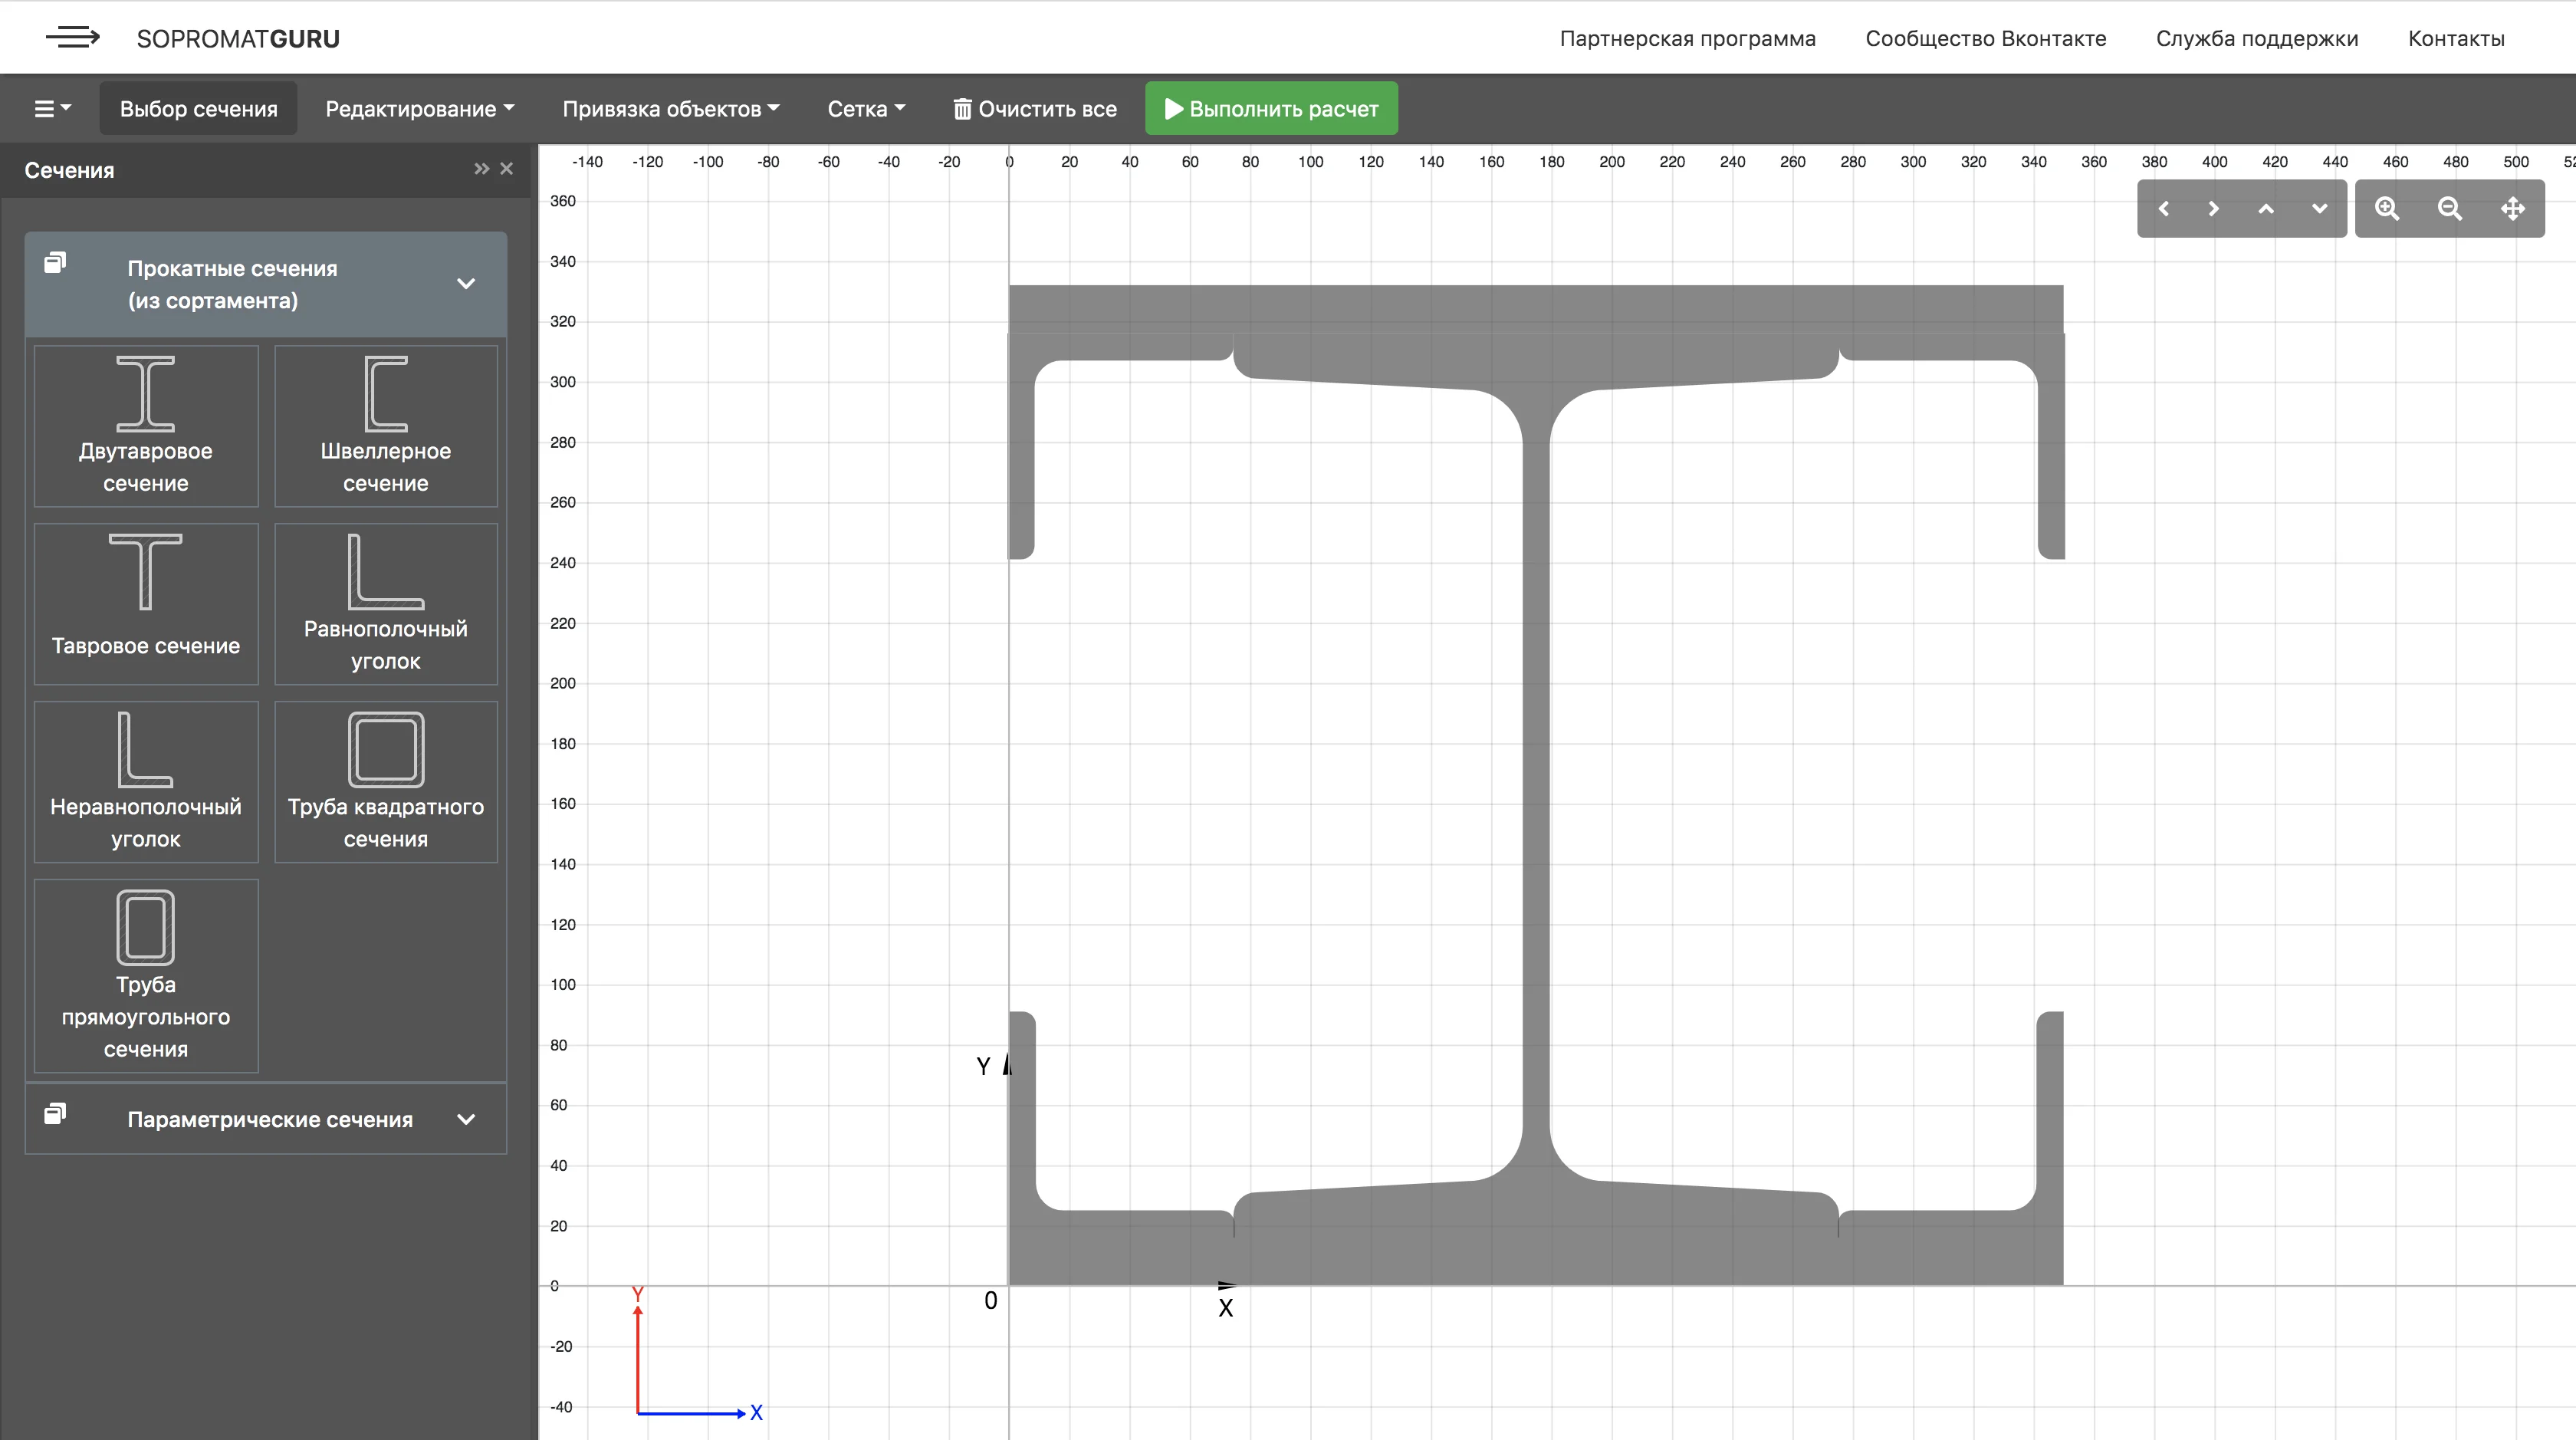
Task: Select the Выбор сечения tab
Action: click(x=198, y=109)
